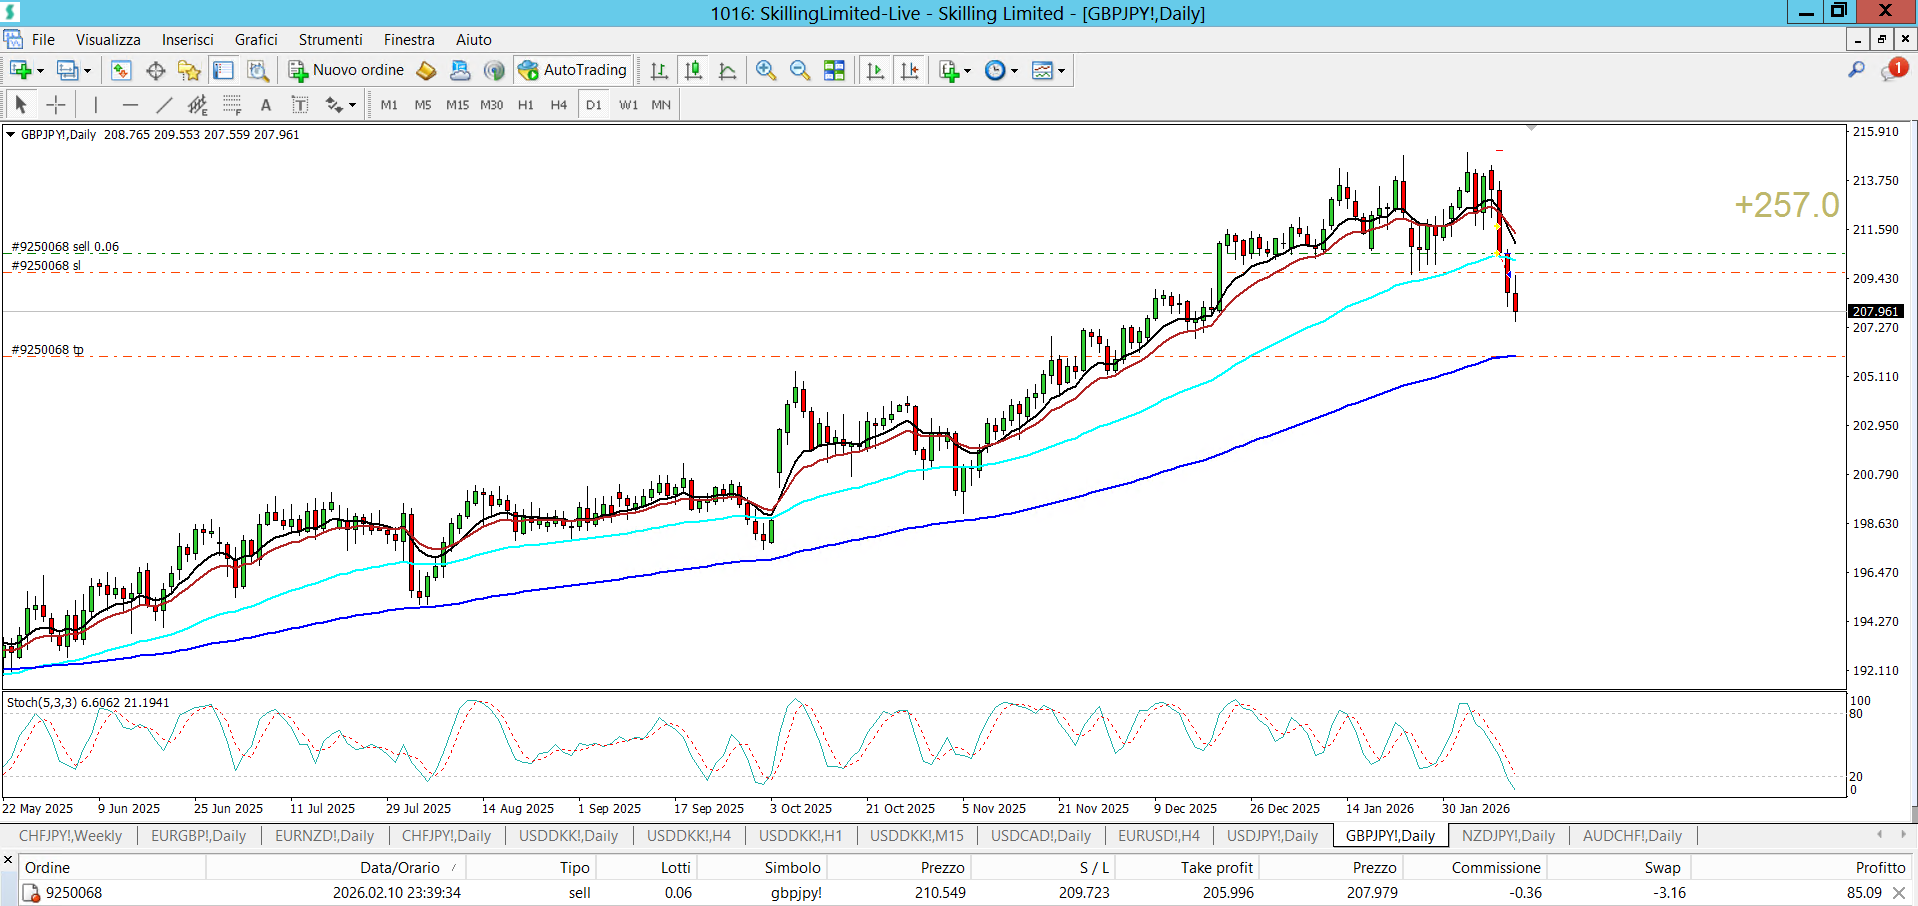
Task: Select the text label tool
Action: 266,105
